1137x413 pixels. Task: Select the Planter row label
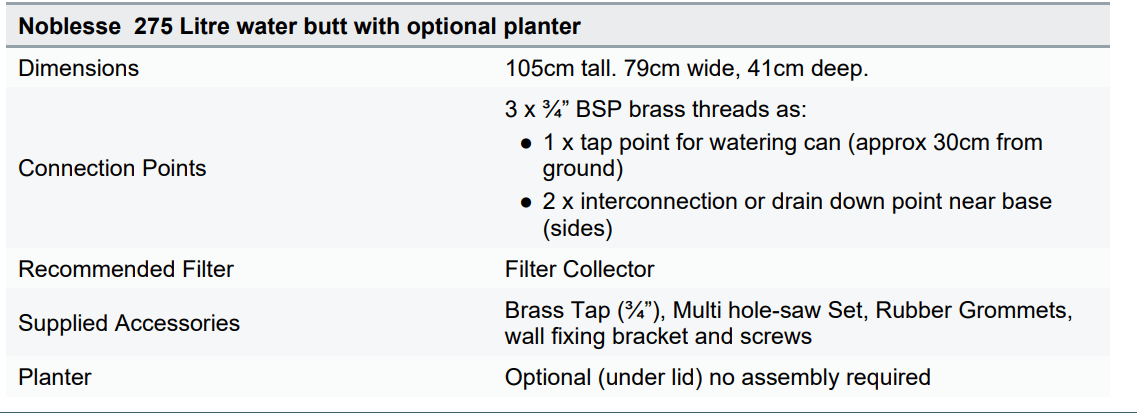pyautogui.click(x=55, y=377)
